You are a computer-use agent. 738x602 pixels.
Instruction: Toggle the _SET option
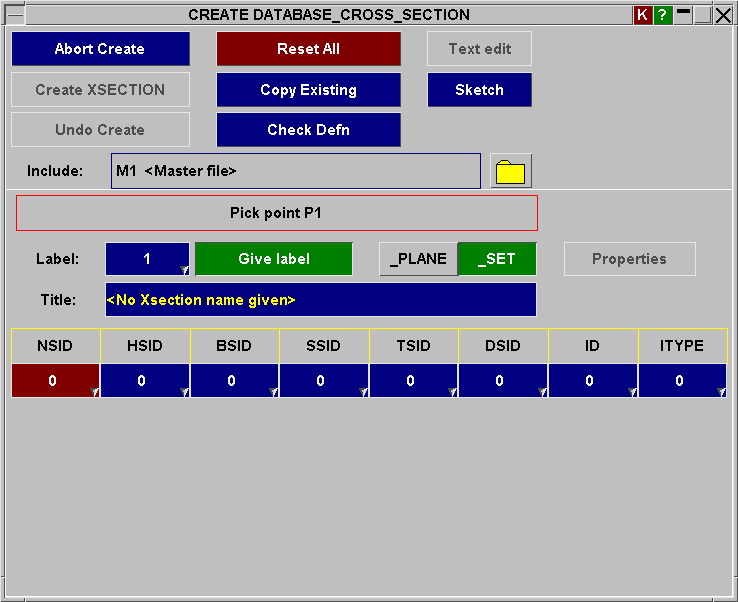point(497,259)
